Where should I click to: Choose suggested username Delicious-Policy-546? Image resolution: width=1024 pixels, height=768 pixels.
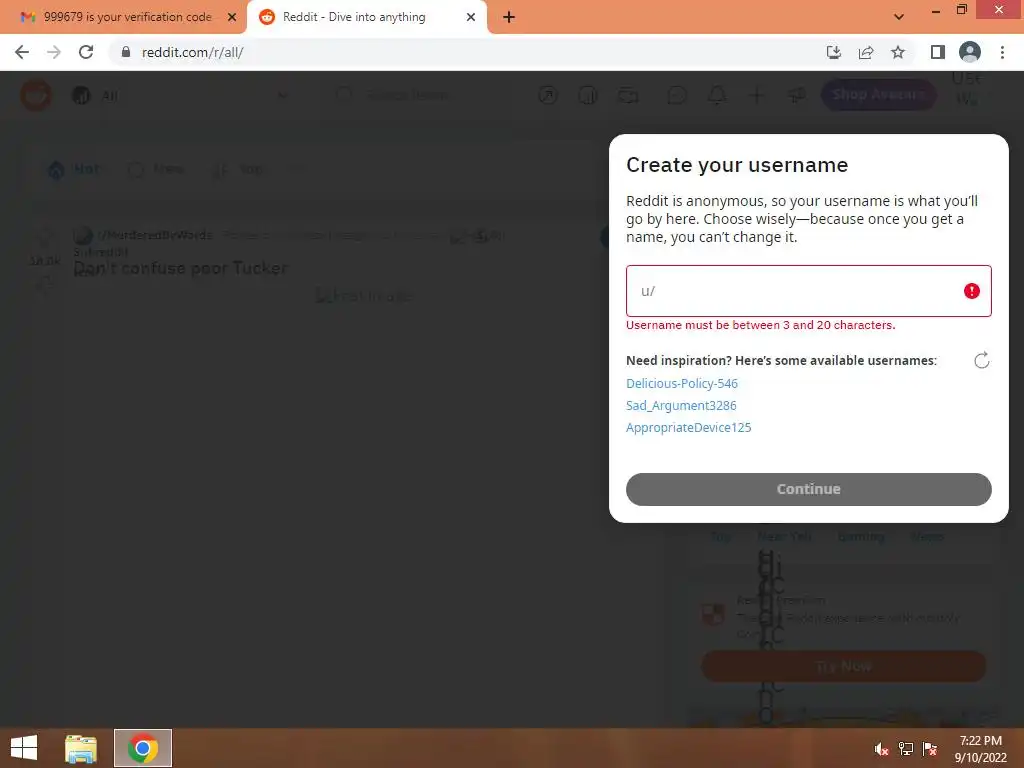click(x=682, y=383)
